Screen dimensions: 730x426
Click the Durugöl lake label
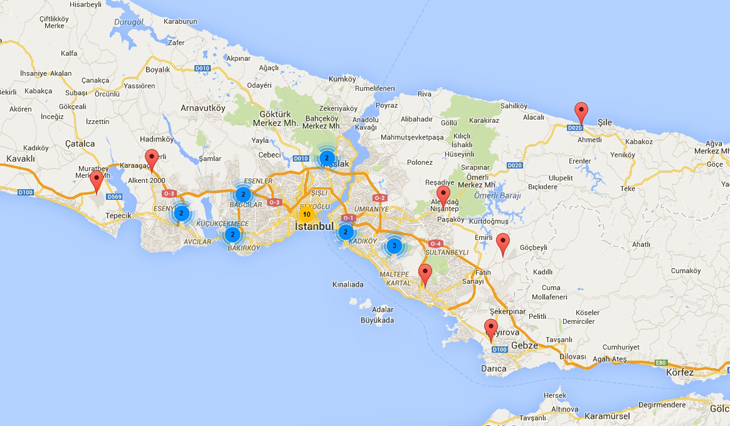click(x=128, y=22)
